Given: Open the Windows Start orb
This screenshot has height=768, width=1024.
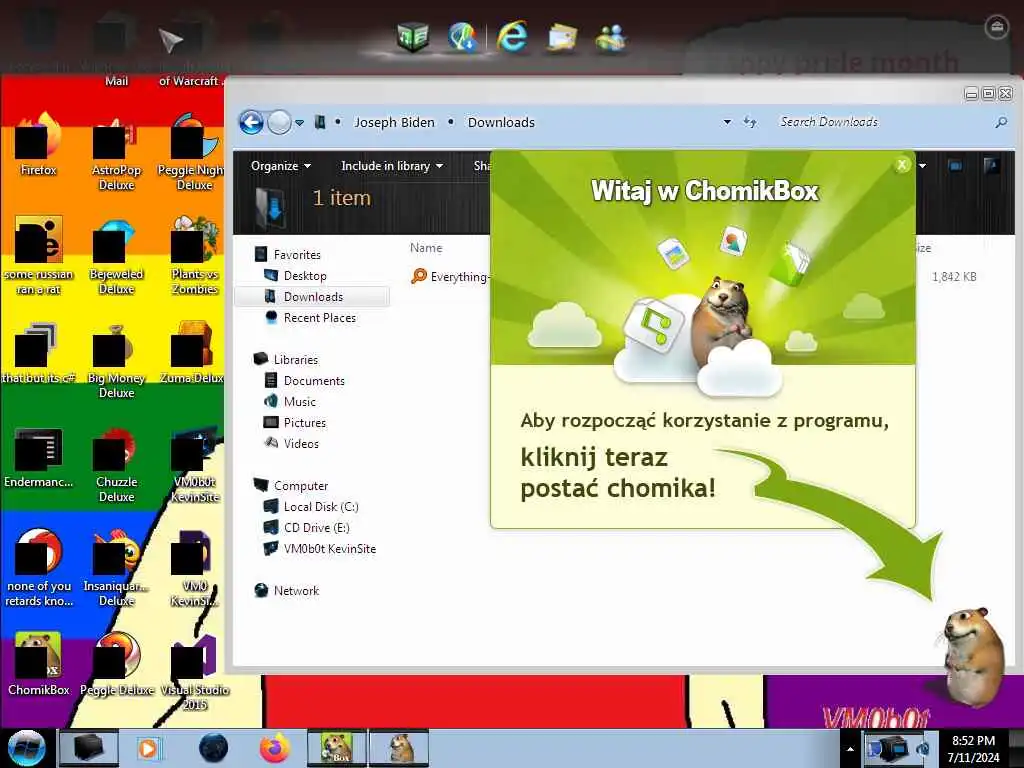Looking at the screenshot, I should 27,748.
